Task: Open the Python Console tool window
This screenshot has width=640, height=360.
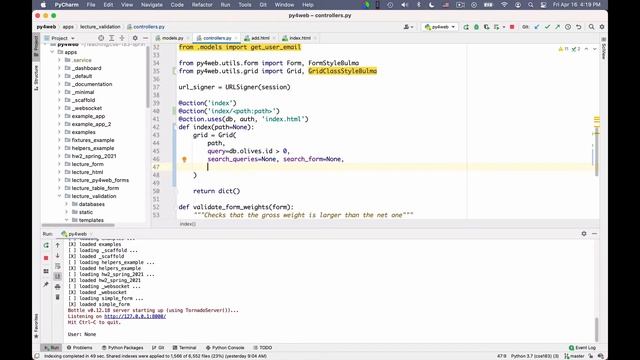Action: 225,348
